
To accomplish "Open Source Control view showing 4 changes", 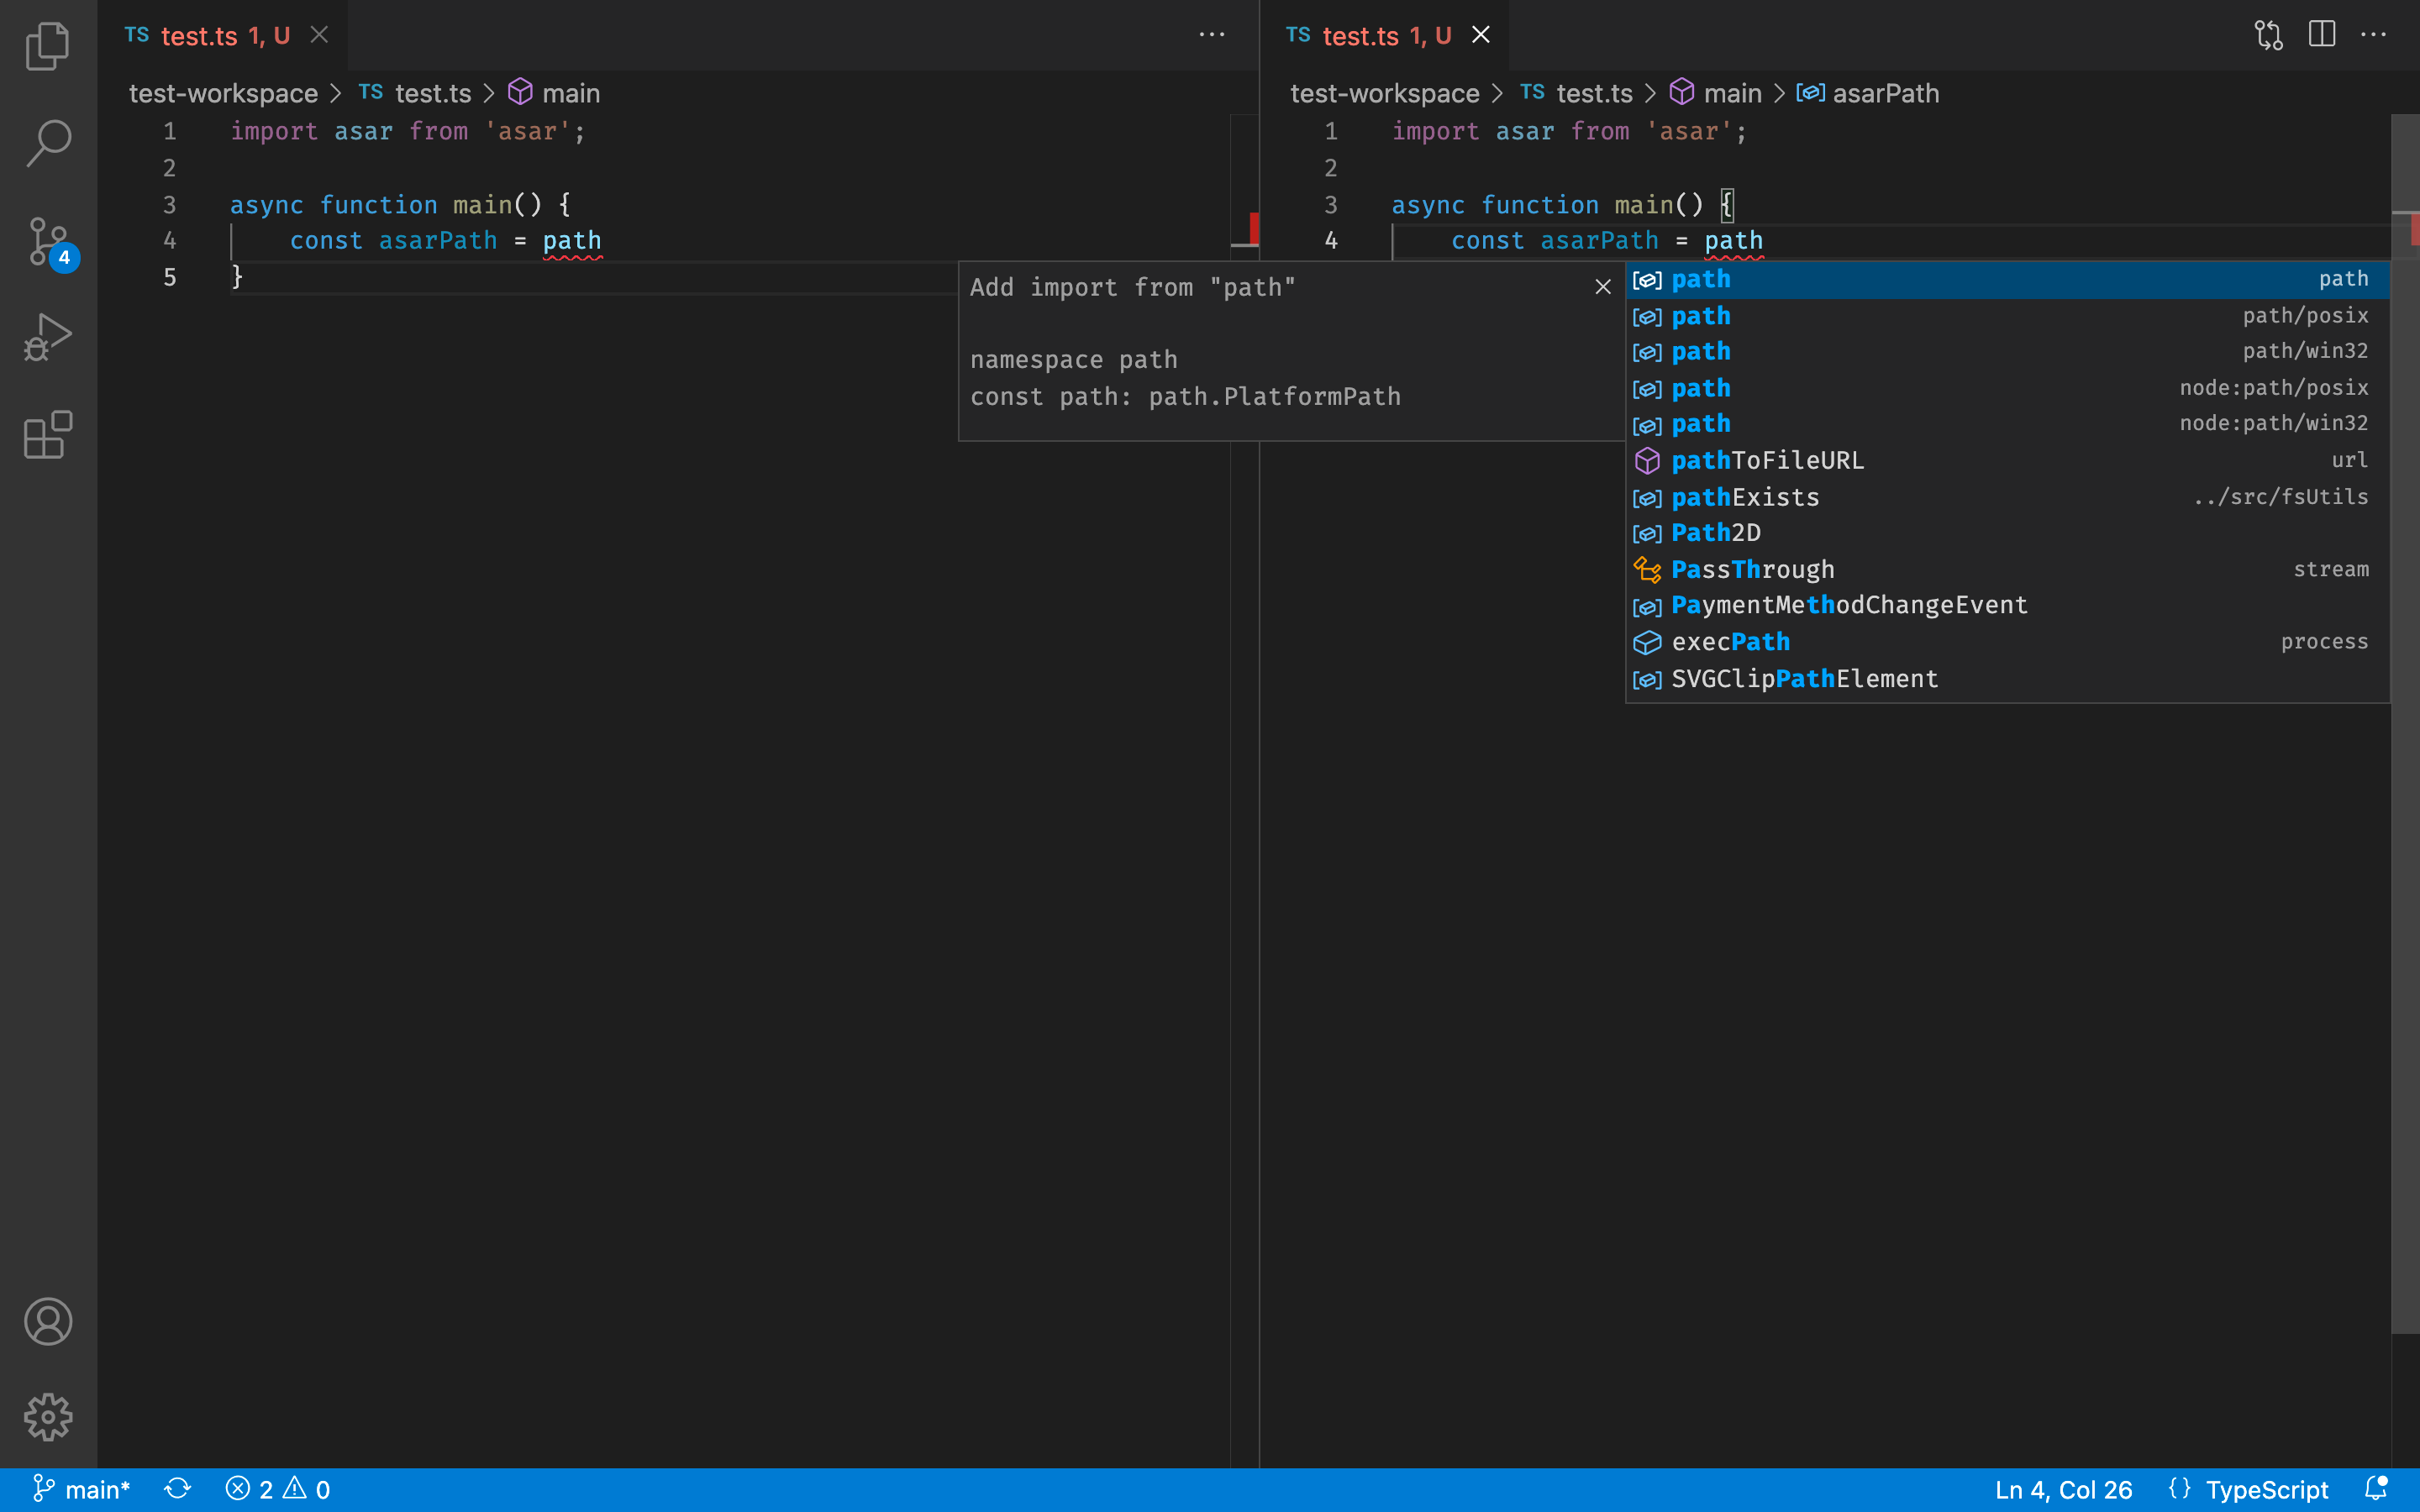I will tap(47, 240).
